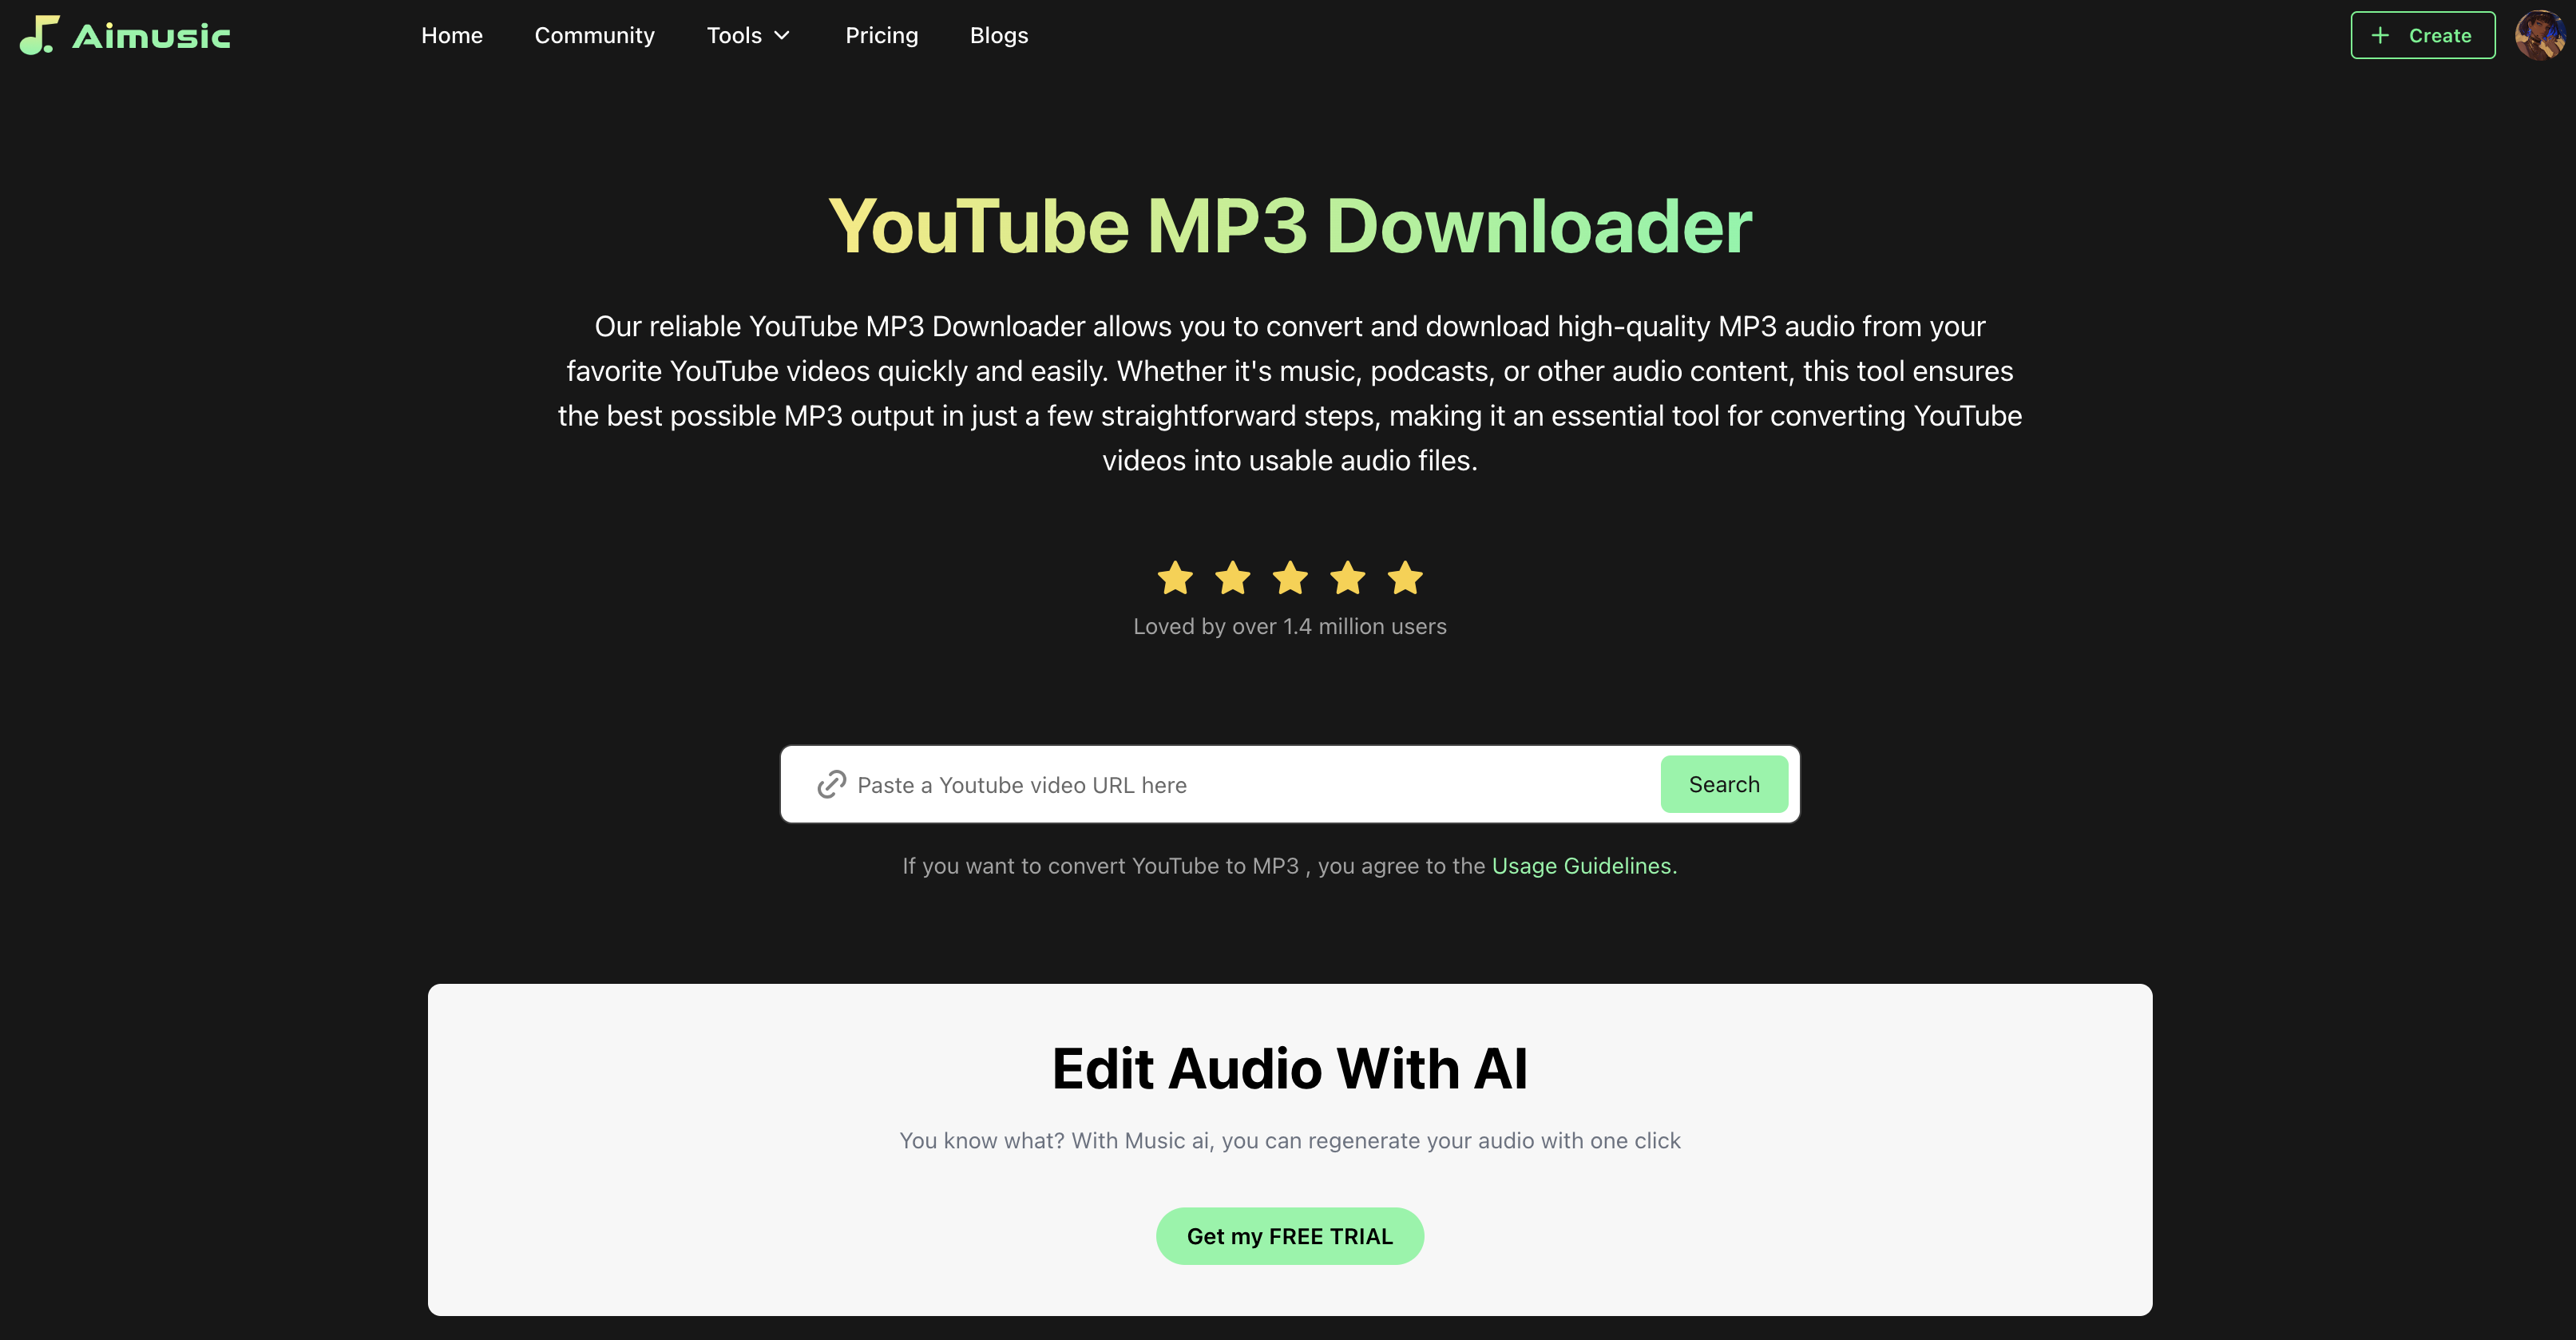
Task: Expand the Create panel options
Action: [2419, 34]
